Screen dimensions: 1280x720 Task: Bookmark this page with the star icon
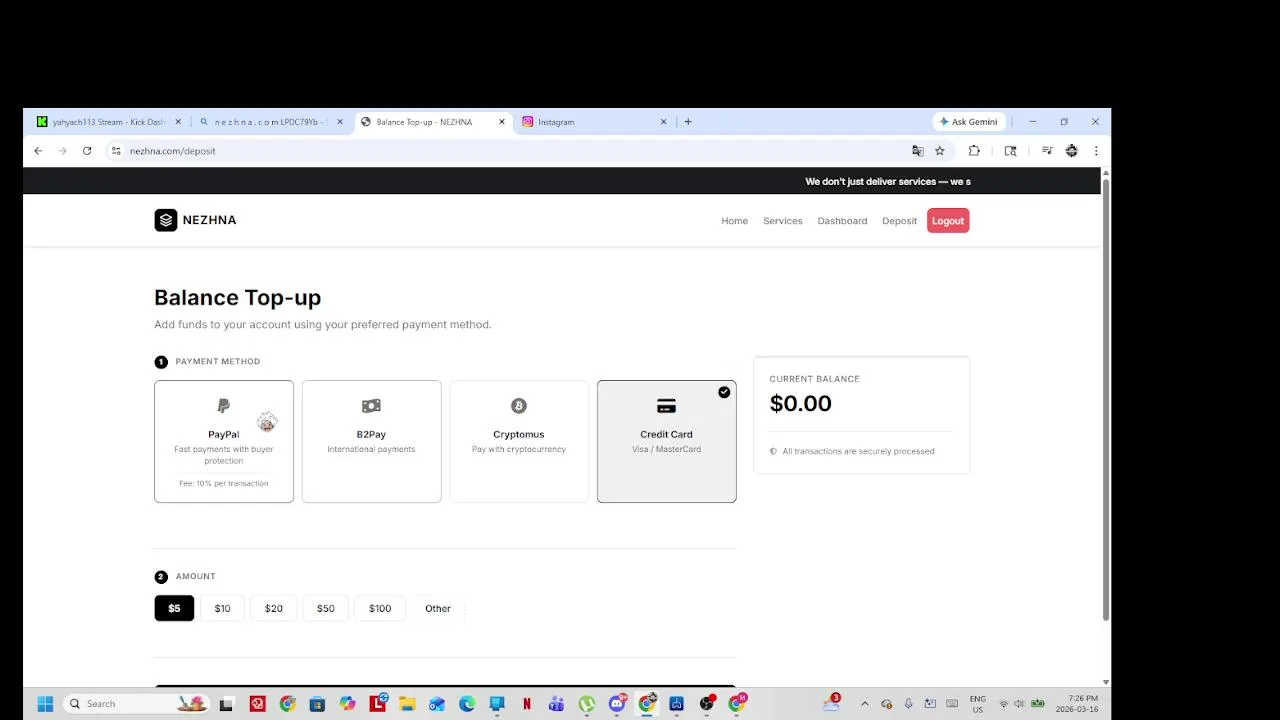(x=940, y=151)
